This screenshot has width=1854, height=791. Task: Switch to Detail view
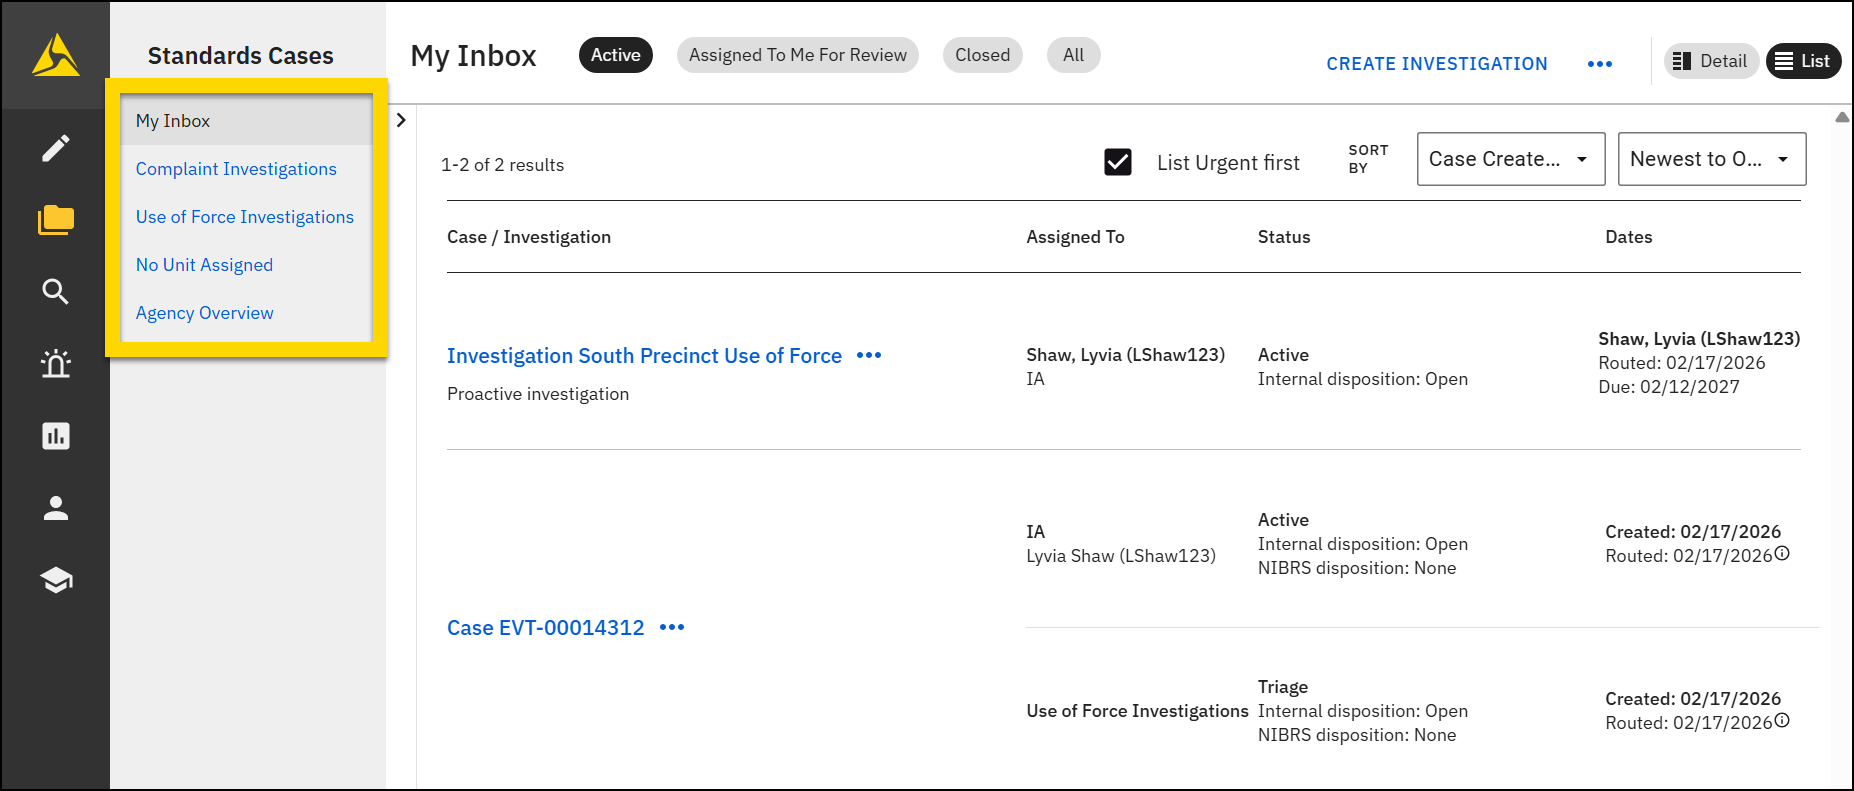pyautogui.click(x=1711, y=61)
